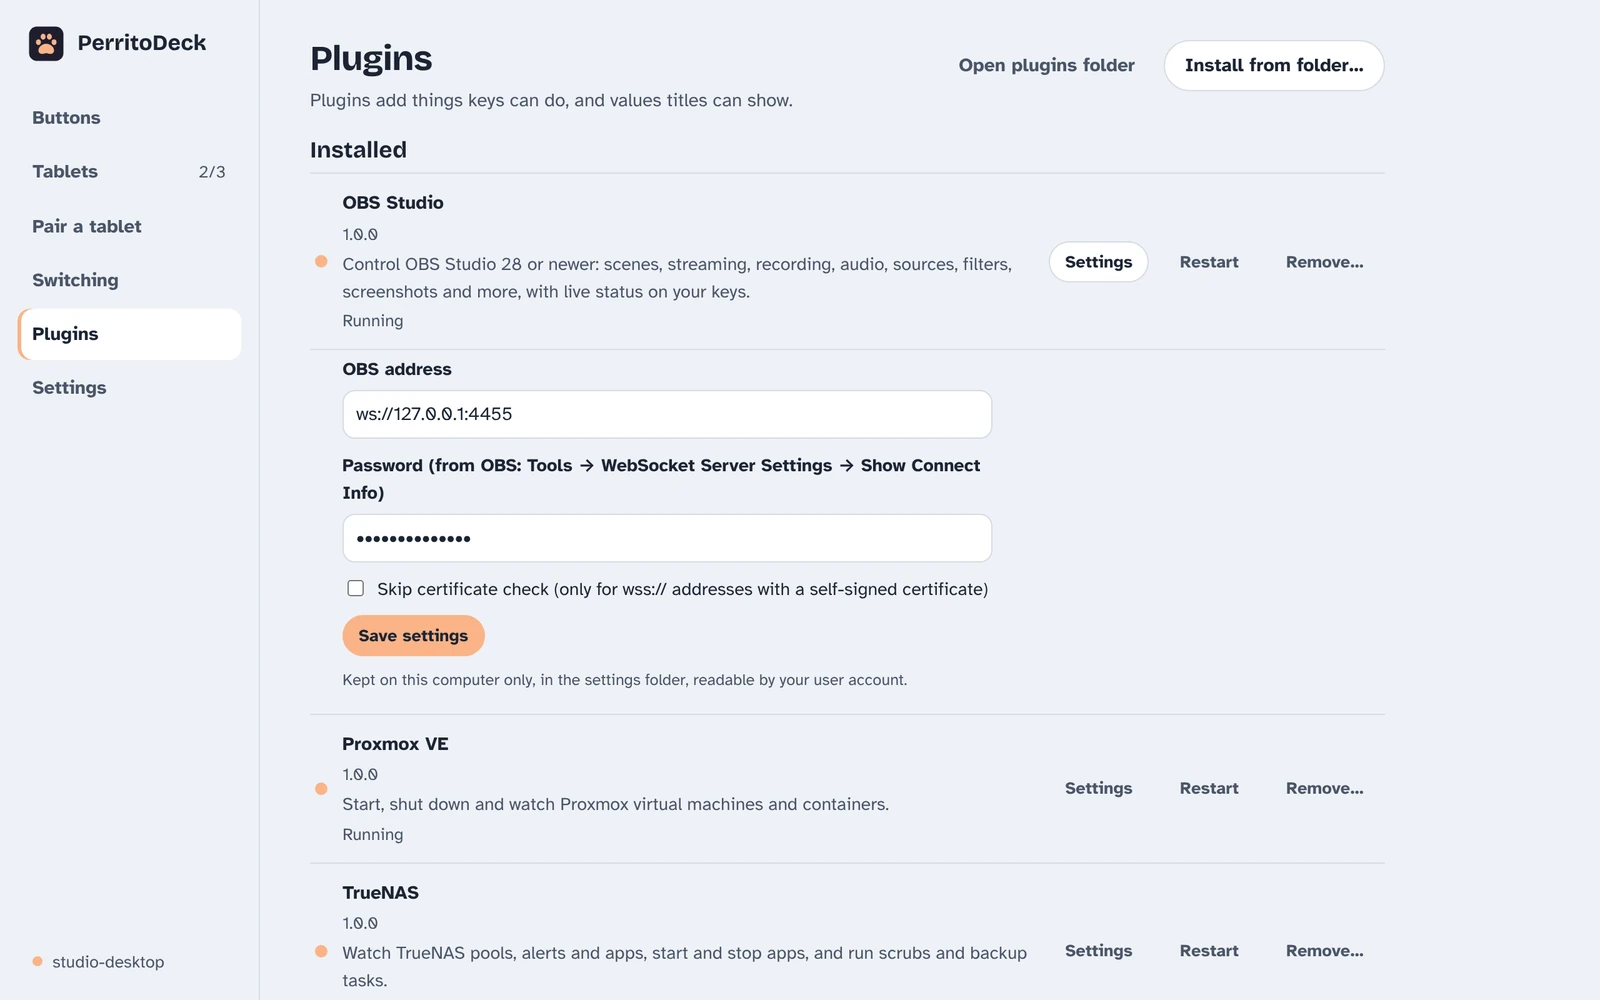This screenshot has width=1600, height=1000.
Task: Restart the Proxmox VE plugin
Action: [1209, 788]
